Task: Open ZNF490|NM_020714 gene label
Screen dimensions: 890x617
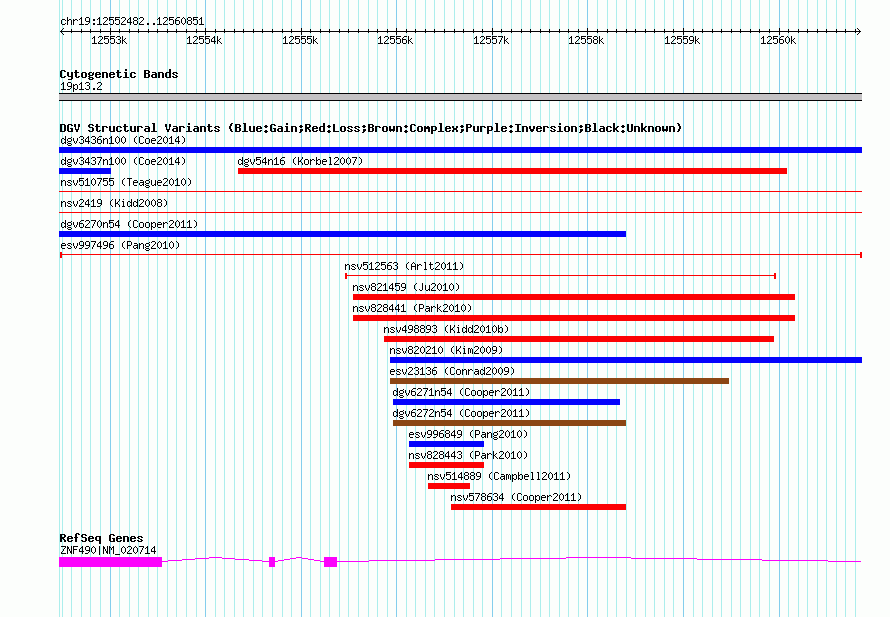Action: [x=108, y=550]
